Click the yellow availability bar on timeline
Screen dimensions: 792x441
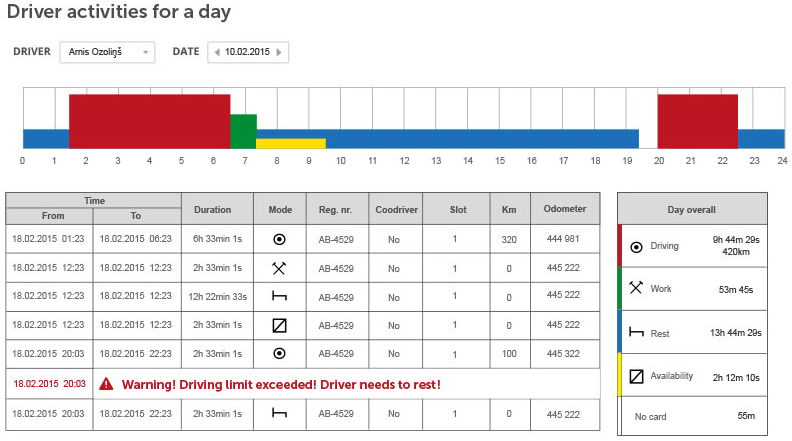tap(290, 143)
